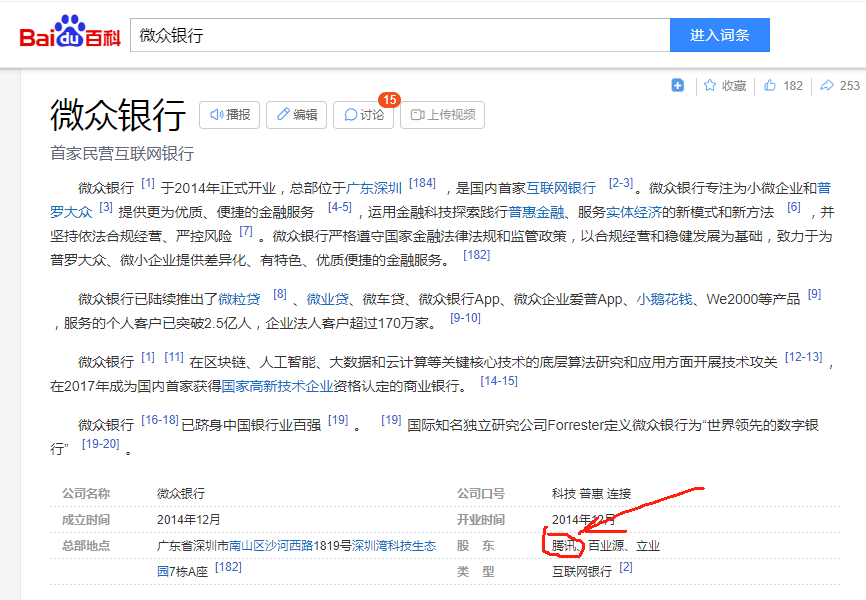Click the blue plus icon beside 收藏
This screenshot has height=600, width=866.
coord(678,85)
